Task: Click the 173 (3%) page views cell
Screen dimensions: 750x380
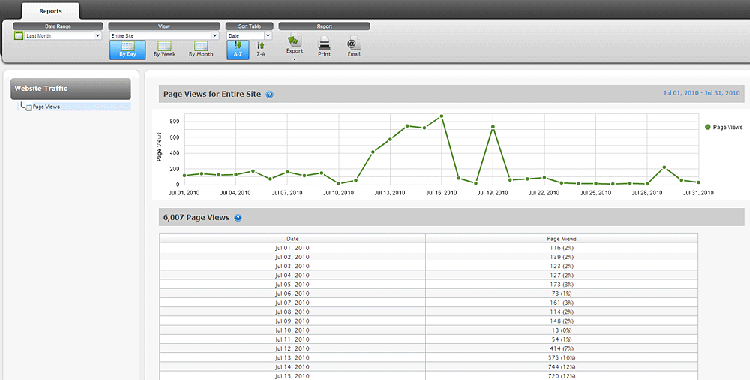Action: (x=562, y=284)
